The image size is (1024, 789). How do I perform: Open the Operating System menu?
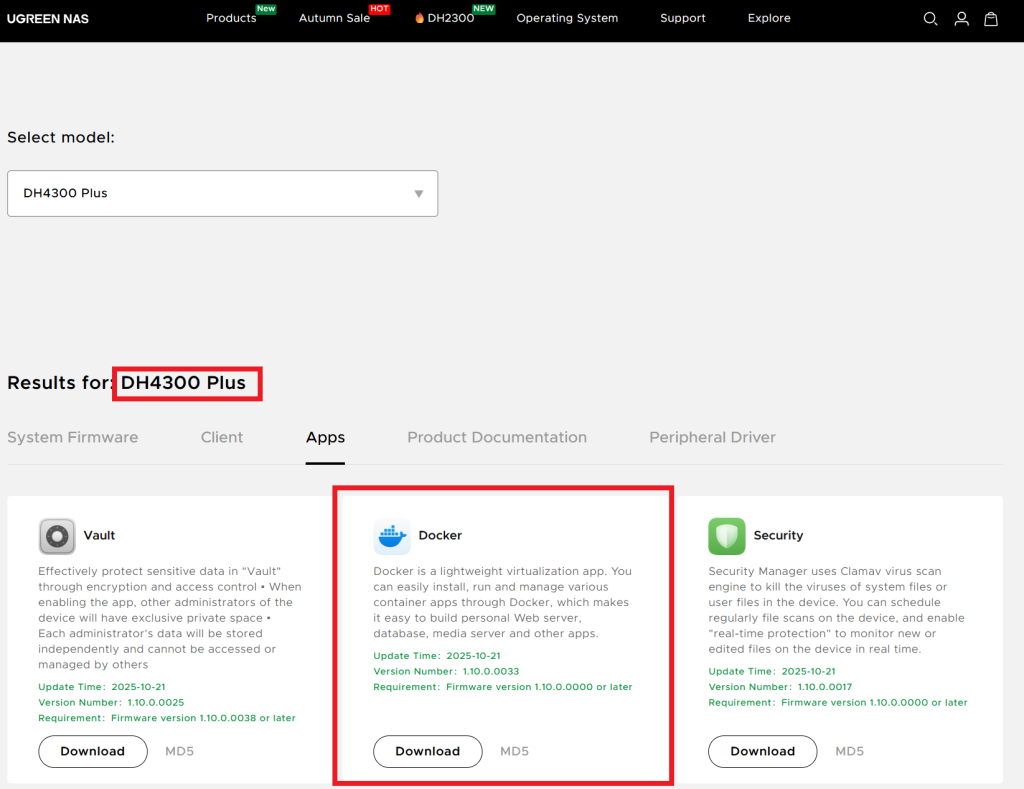(567, 18)
